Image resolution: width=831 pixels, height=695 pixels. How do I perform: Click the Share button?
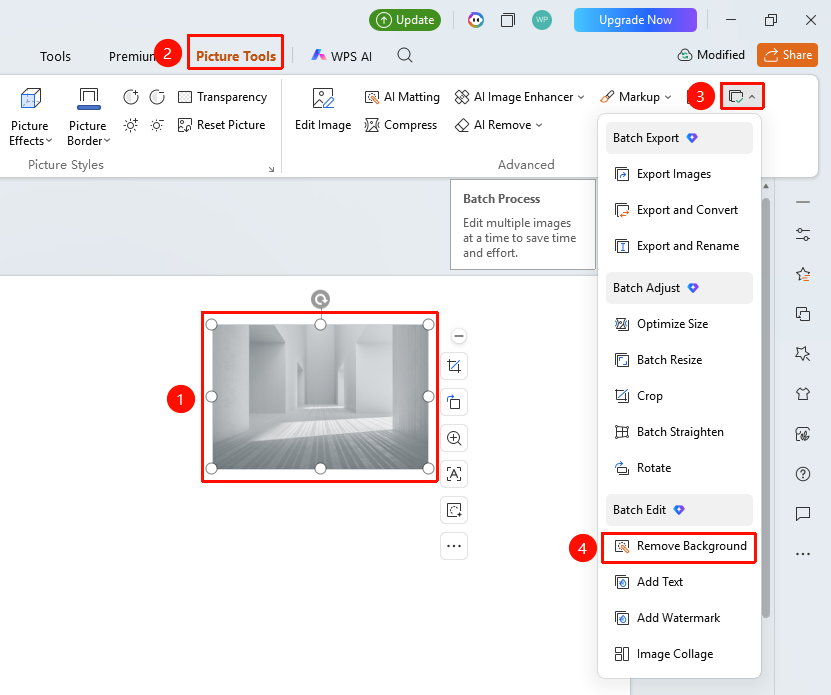(787, 55)
